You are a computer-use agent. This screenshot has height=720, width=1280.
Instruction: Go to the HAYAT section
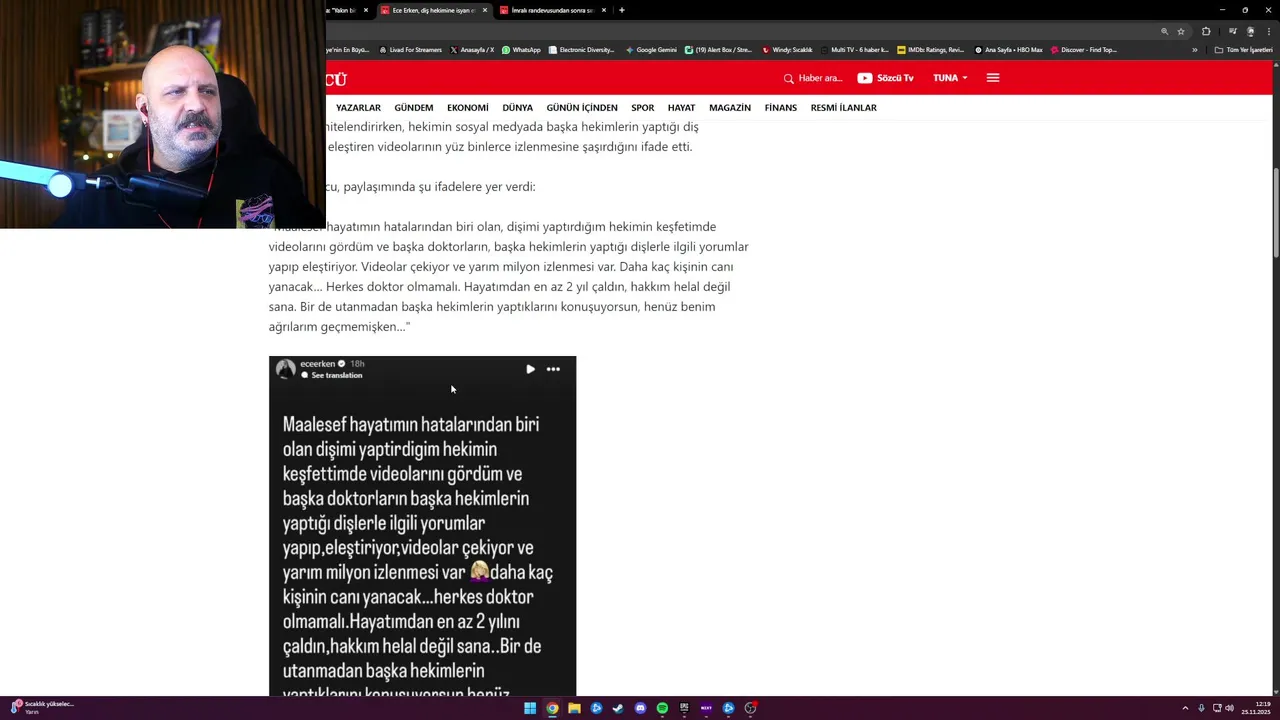pos(681,108)
